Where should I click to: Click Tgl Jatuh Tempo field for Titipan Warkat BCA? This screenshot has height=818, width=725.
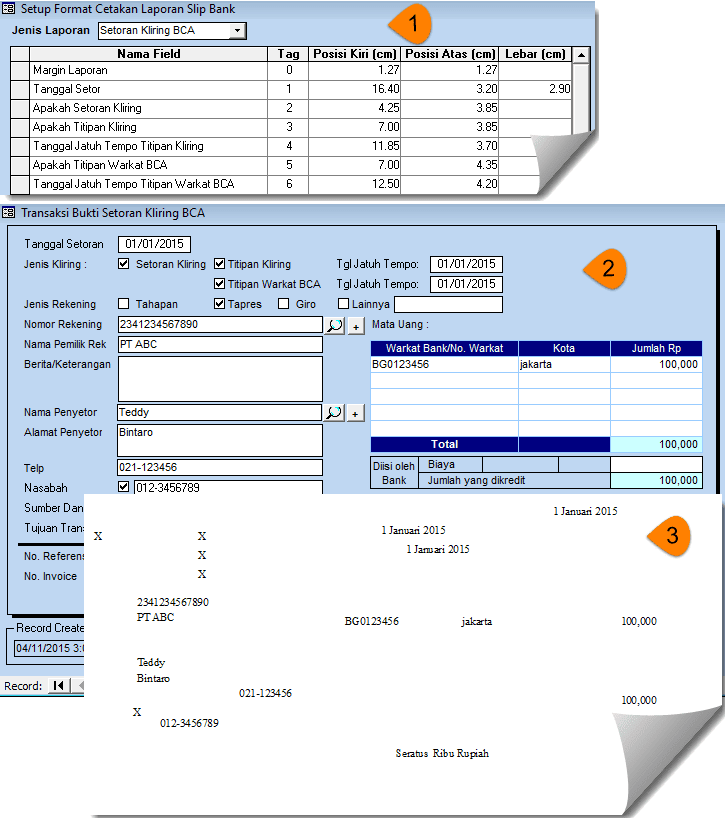click(x=466, y=284)
